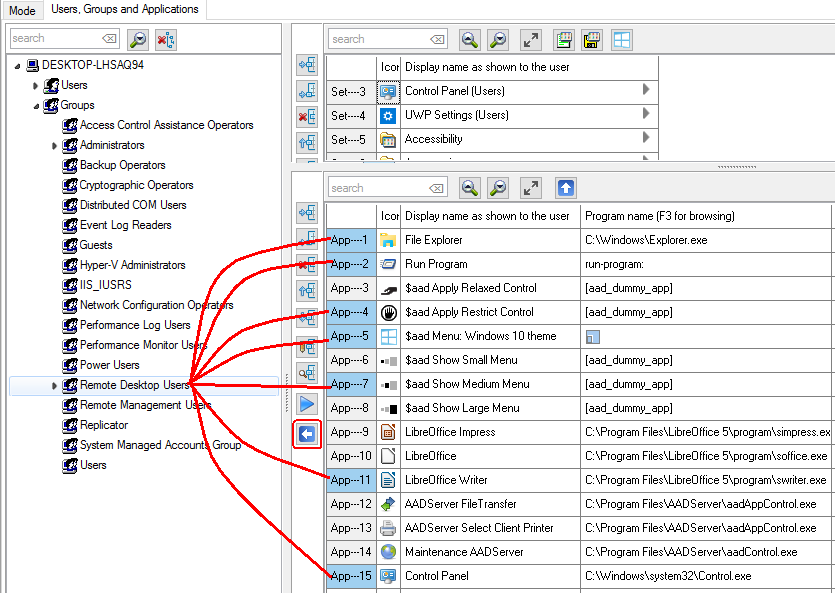Click the blue up-arrow icon in applications toolbar
The height and width of the screenshot is (593, 835).
[566, 188]
